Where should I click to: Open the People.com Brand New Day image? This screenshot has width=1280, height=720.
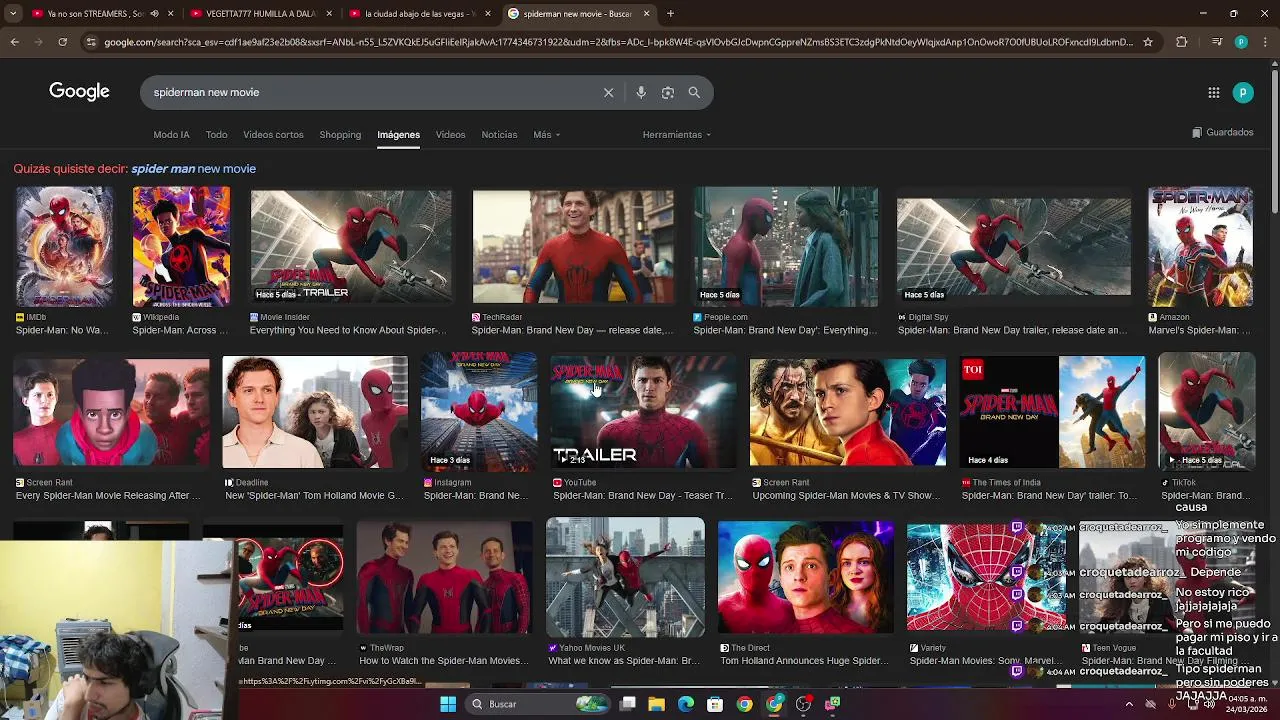tap(786, 246)
